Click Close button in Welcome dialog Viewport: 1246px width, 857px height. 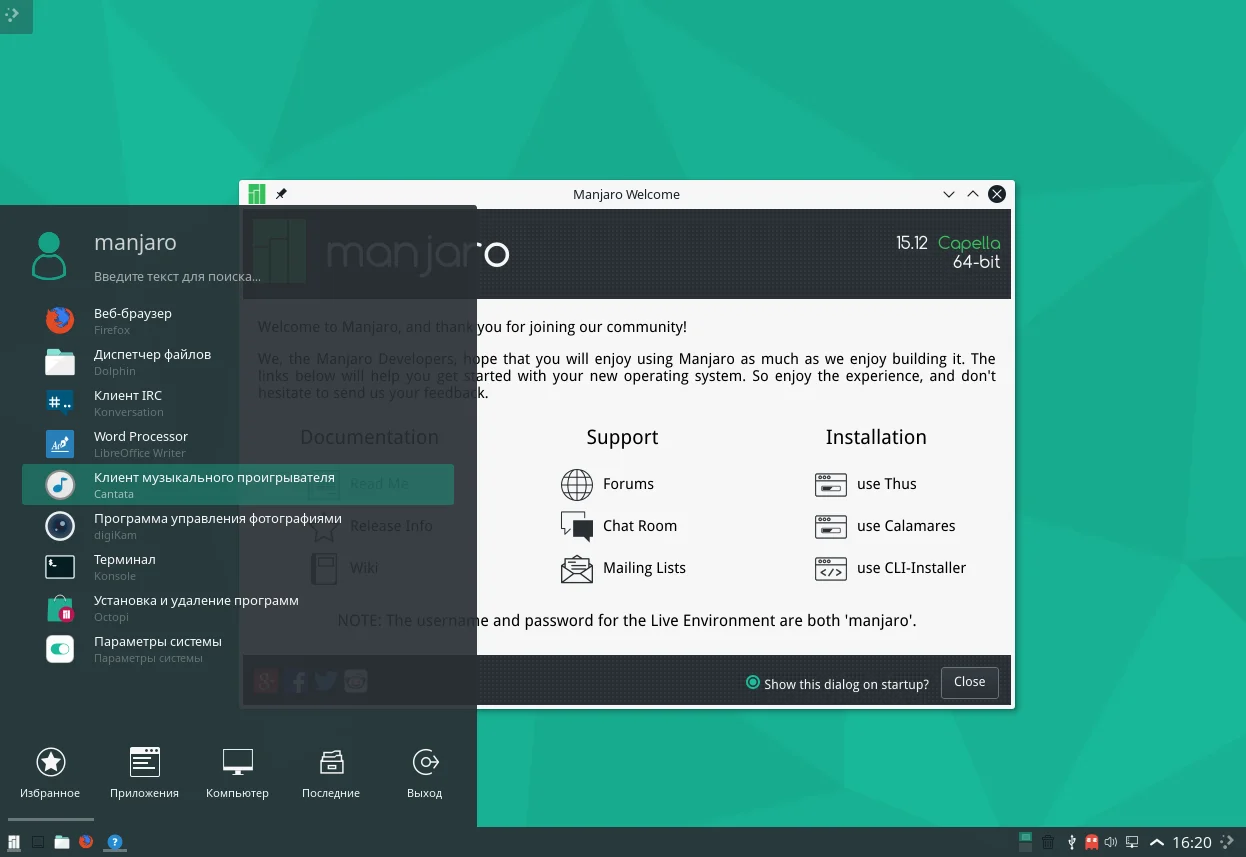(x=969, y=682)
